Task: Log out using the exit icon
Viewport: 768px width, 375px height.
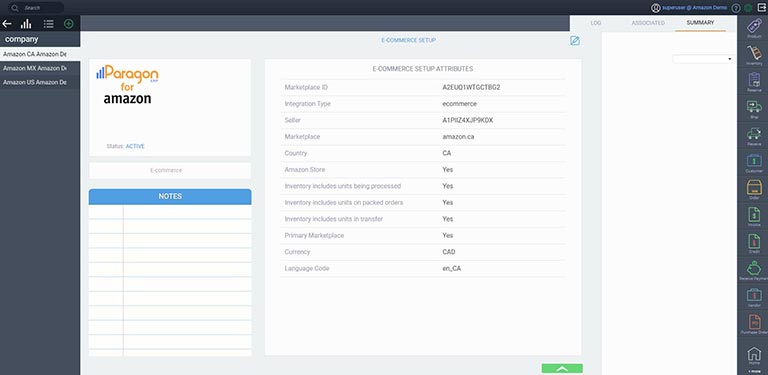Action: (761, 7)
